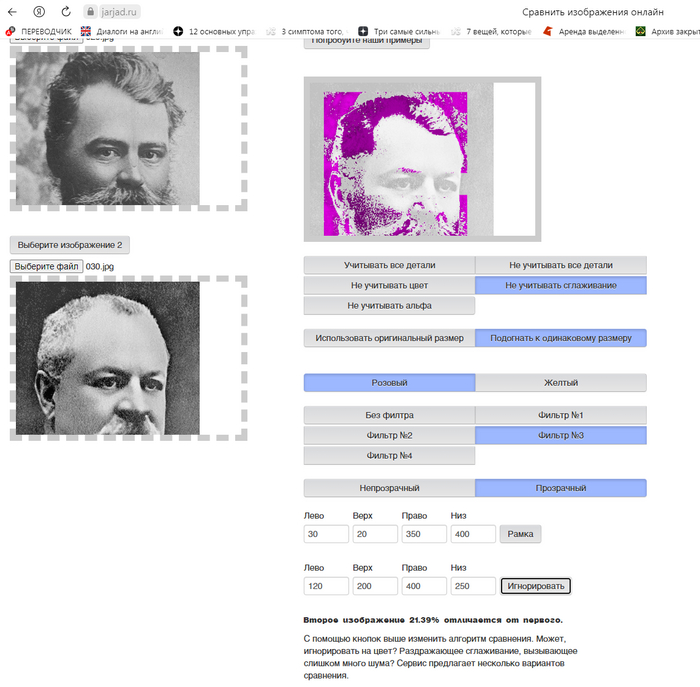Open the '12 основных упра' bookmark
The image size is (700, 687).
[x=214, y=31]
